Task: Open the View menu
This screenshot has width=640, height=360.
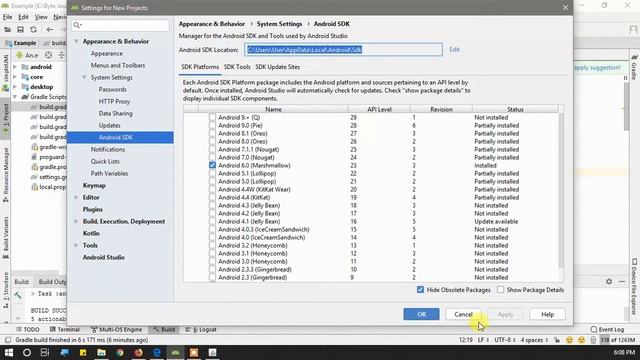Action: (x=41, y=17)
